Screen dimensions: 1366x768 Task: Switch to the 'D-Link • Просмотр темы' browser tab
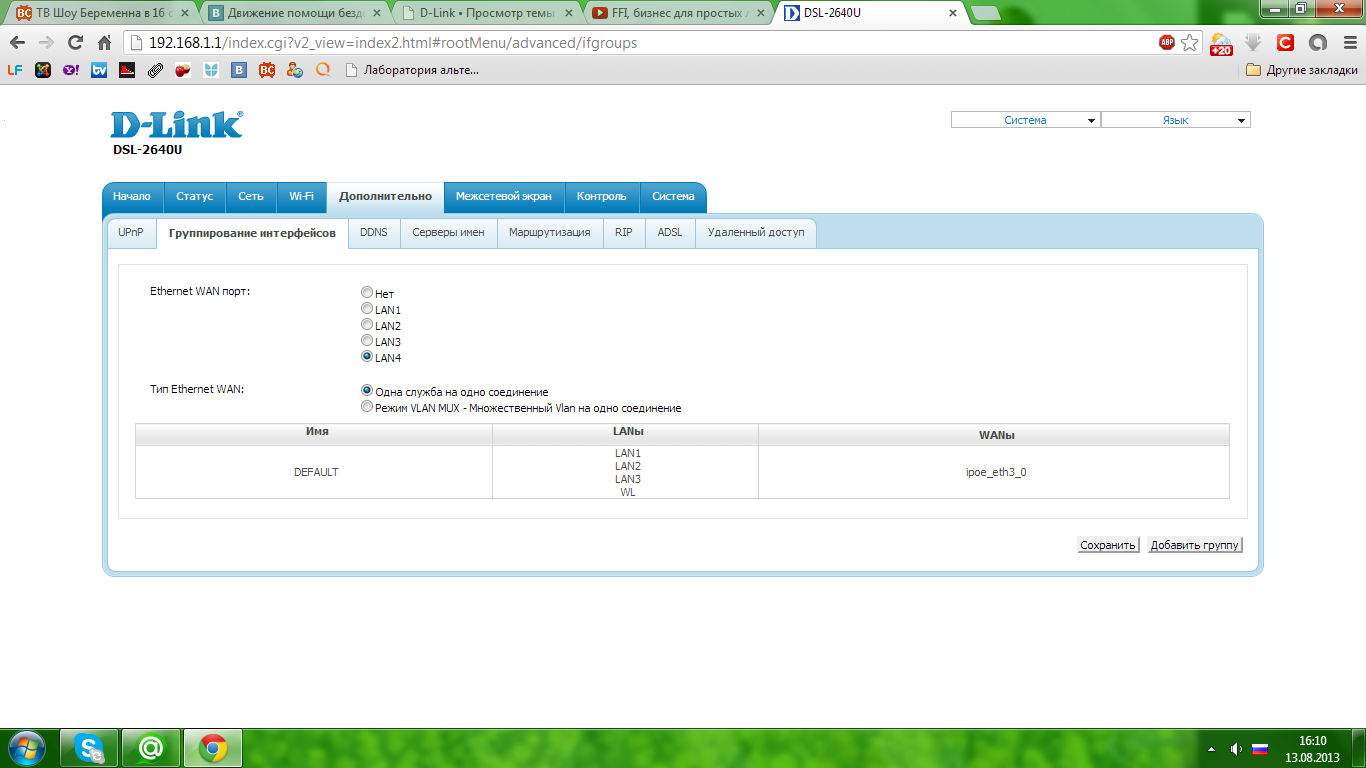487,13
